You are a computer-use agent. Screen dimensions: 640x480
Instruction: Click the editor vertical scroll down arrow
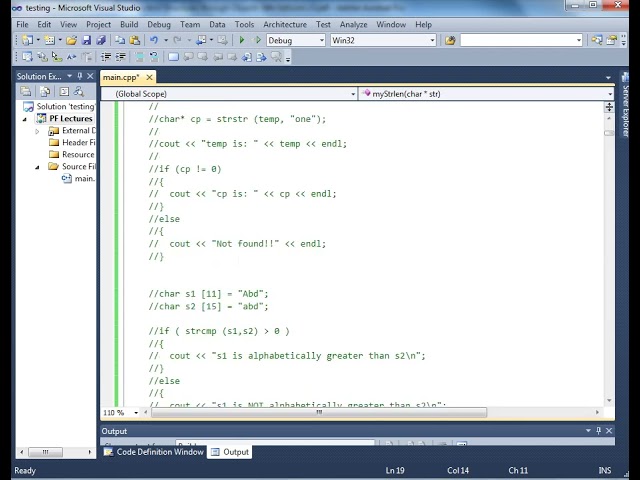click(x=609, y=400)
